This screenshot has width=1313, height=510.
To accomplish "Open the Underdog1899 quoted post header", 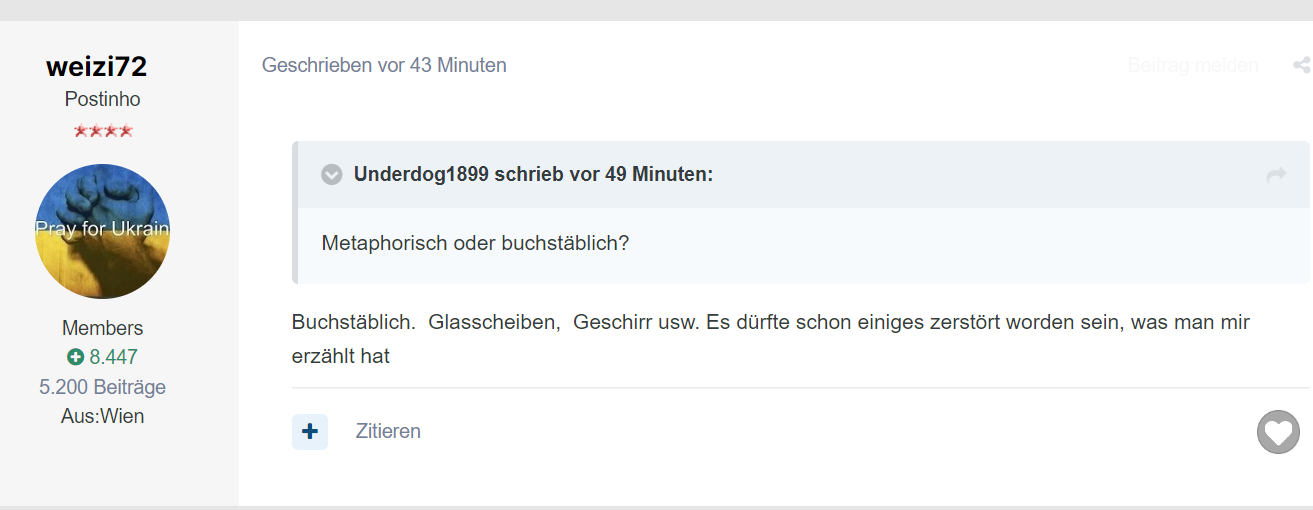I will [x=533, y=175].
